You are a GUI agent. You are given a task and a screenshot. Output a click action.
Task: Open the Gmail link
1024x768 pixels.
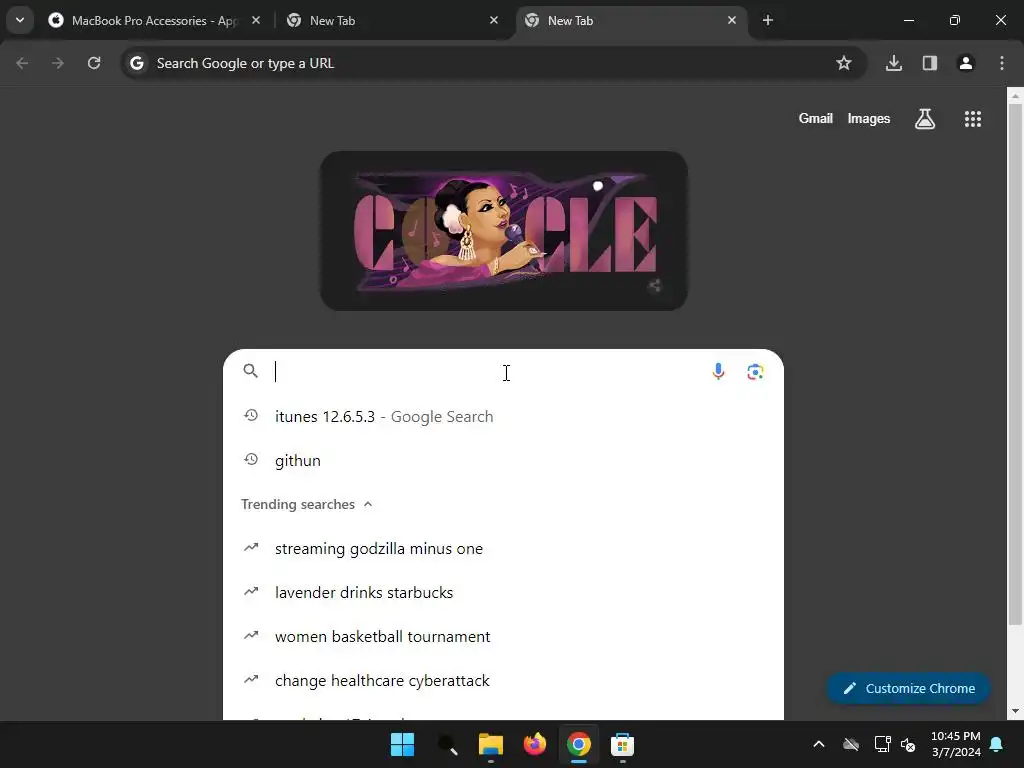(x=816, y=118)
